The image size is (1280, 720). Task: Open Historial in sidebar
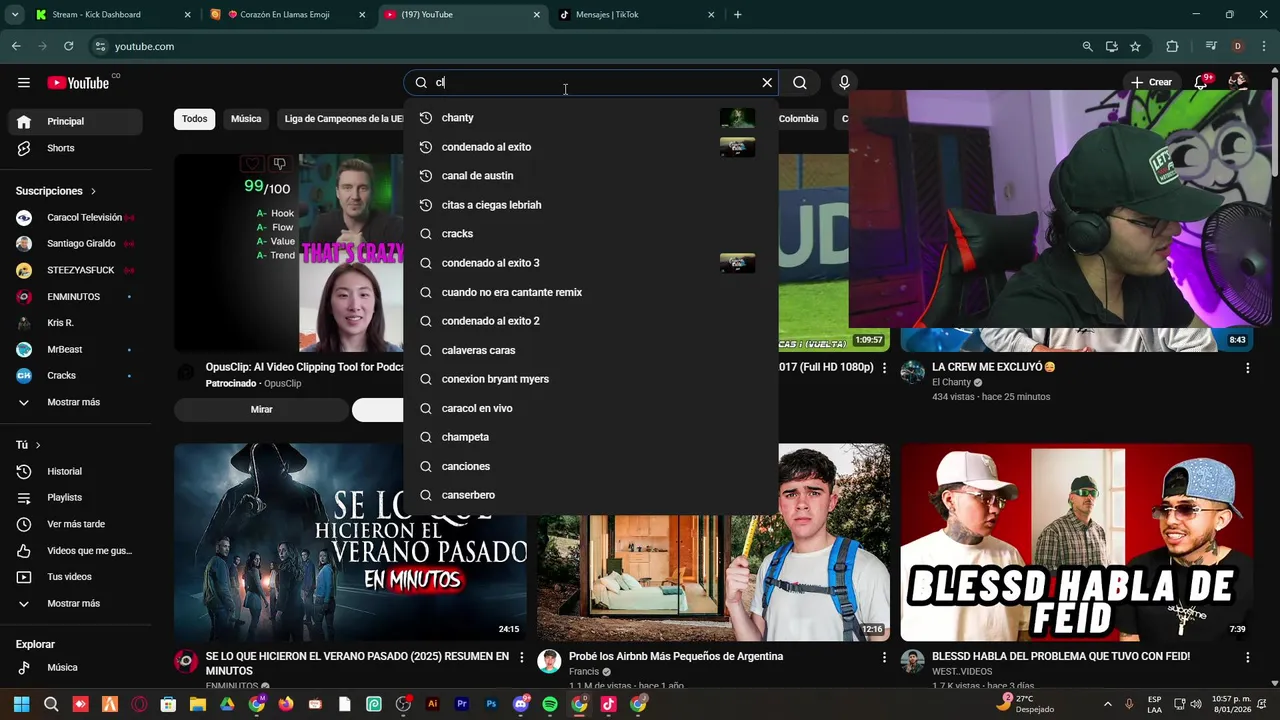click(x=77, y=471)
